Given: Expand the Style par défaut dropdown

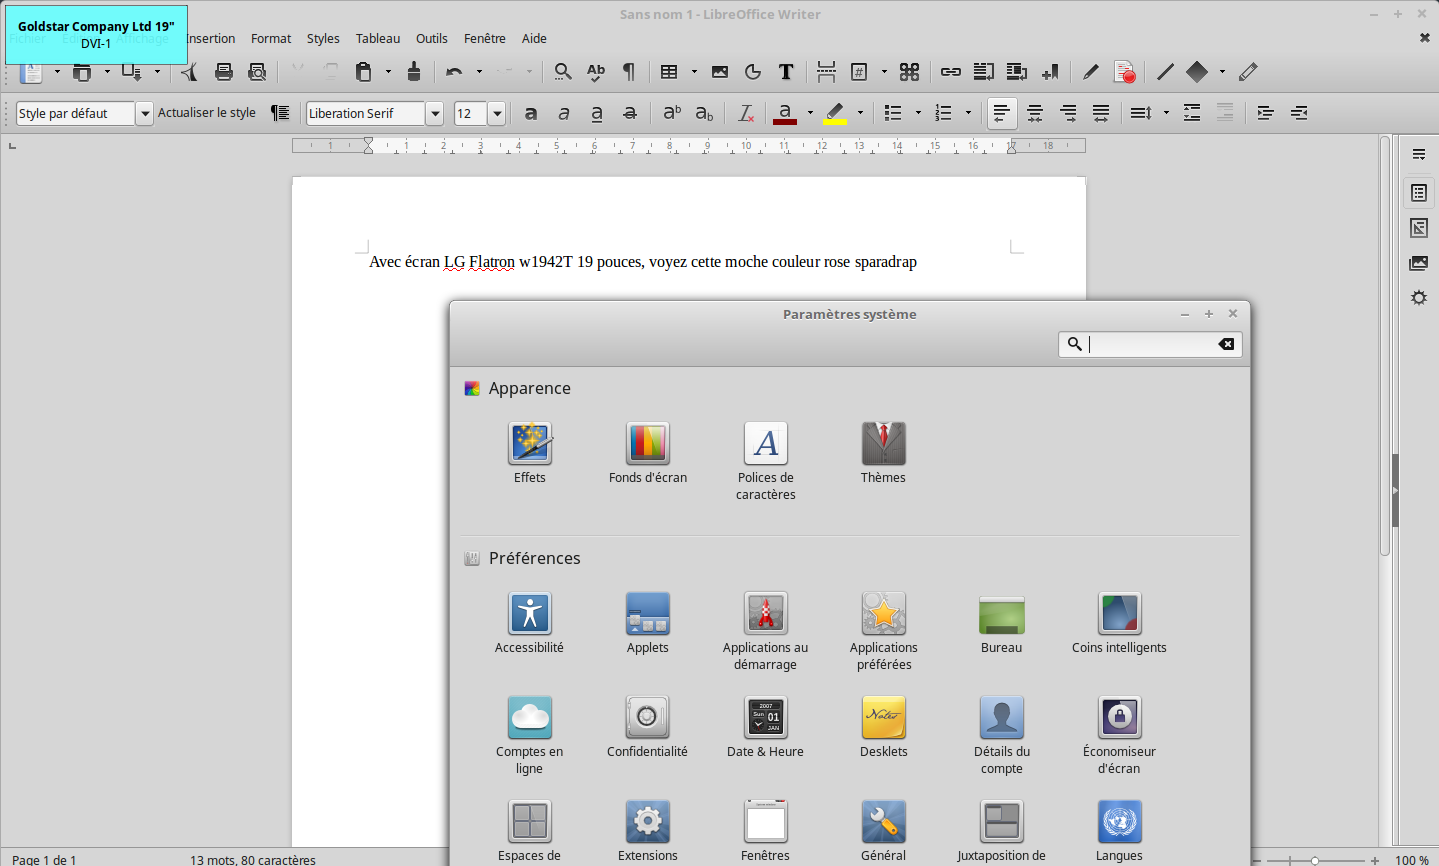Looking at the screenshot, I should (145, 113).
